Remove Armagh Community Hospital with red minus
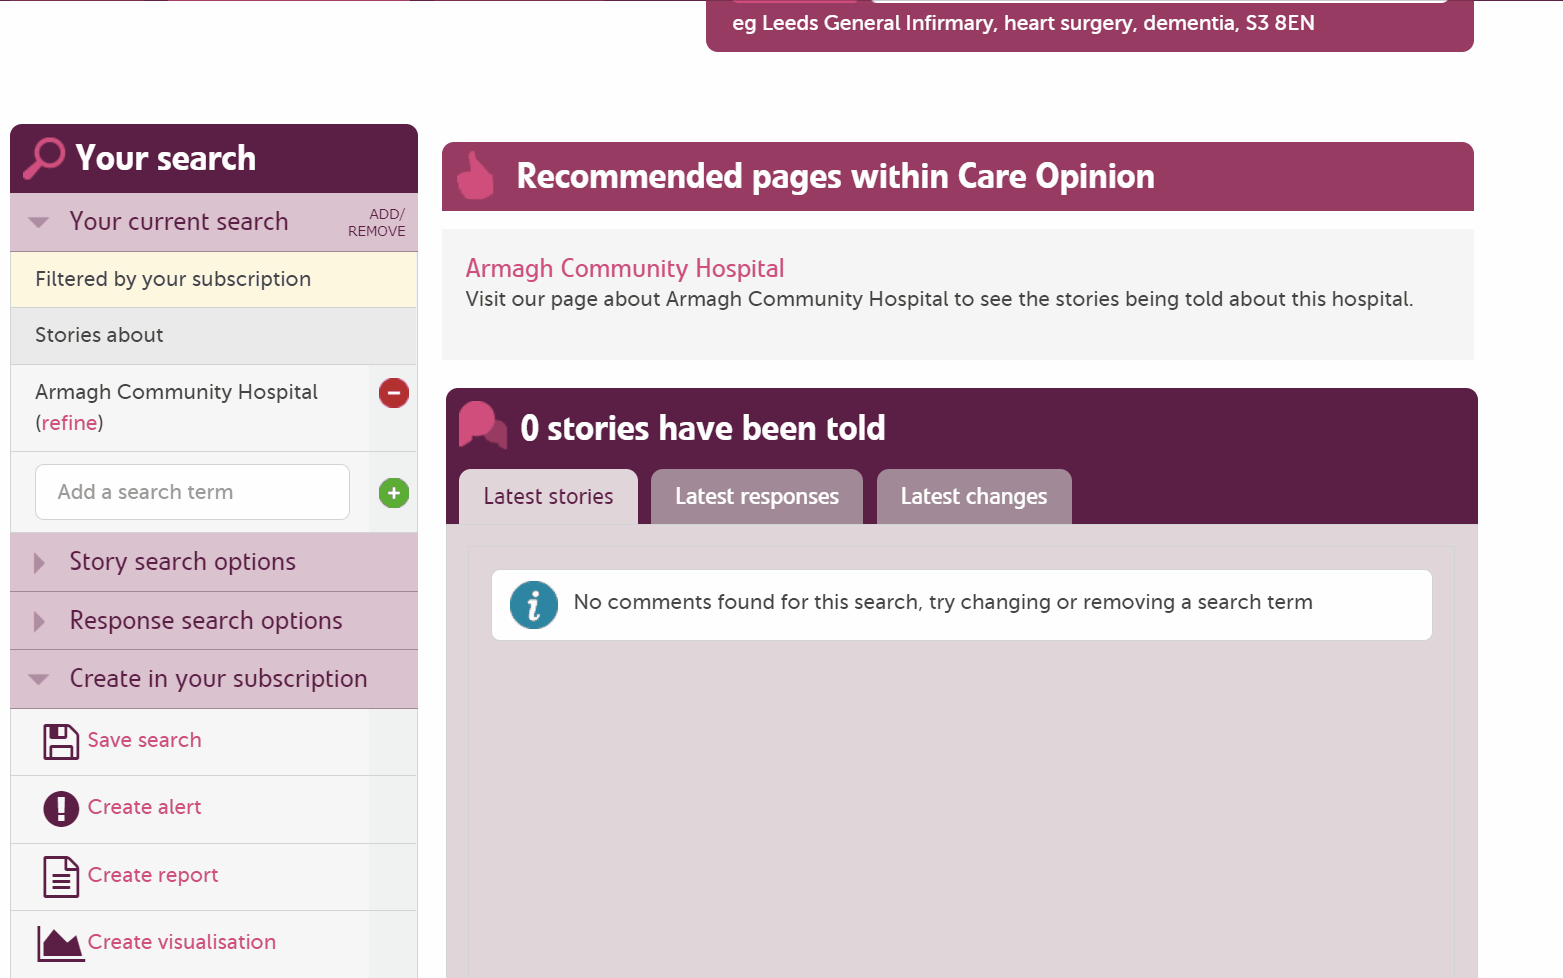 (x=393, y=393)
